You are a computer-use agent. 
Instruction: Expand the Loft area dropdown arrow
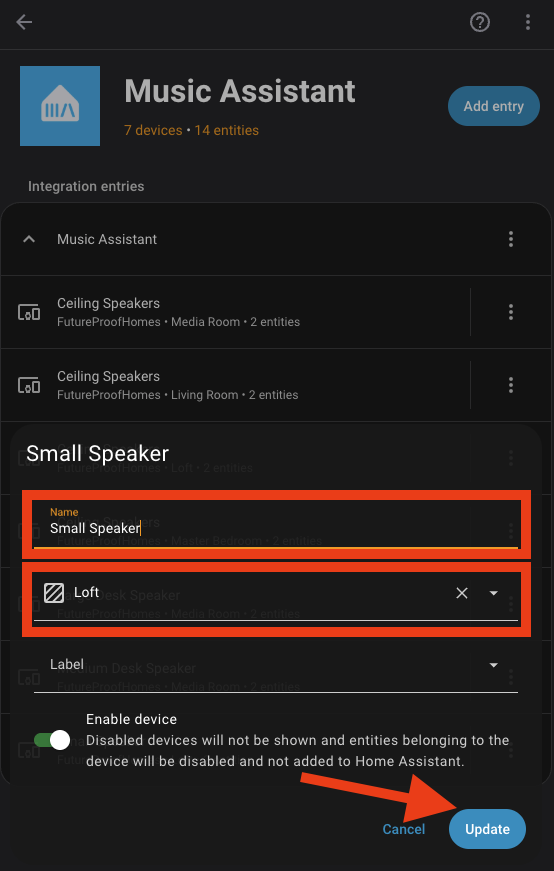coord(493,593)
